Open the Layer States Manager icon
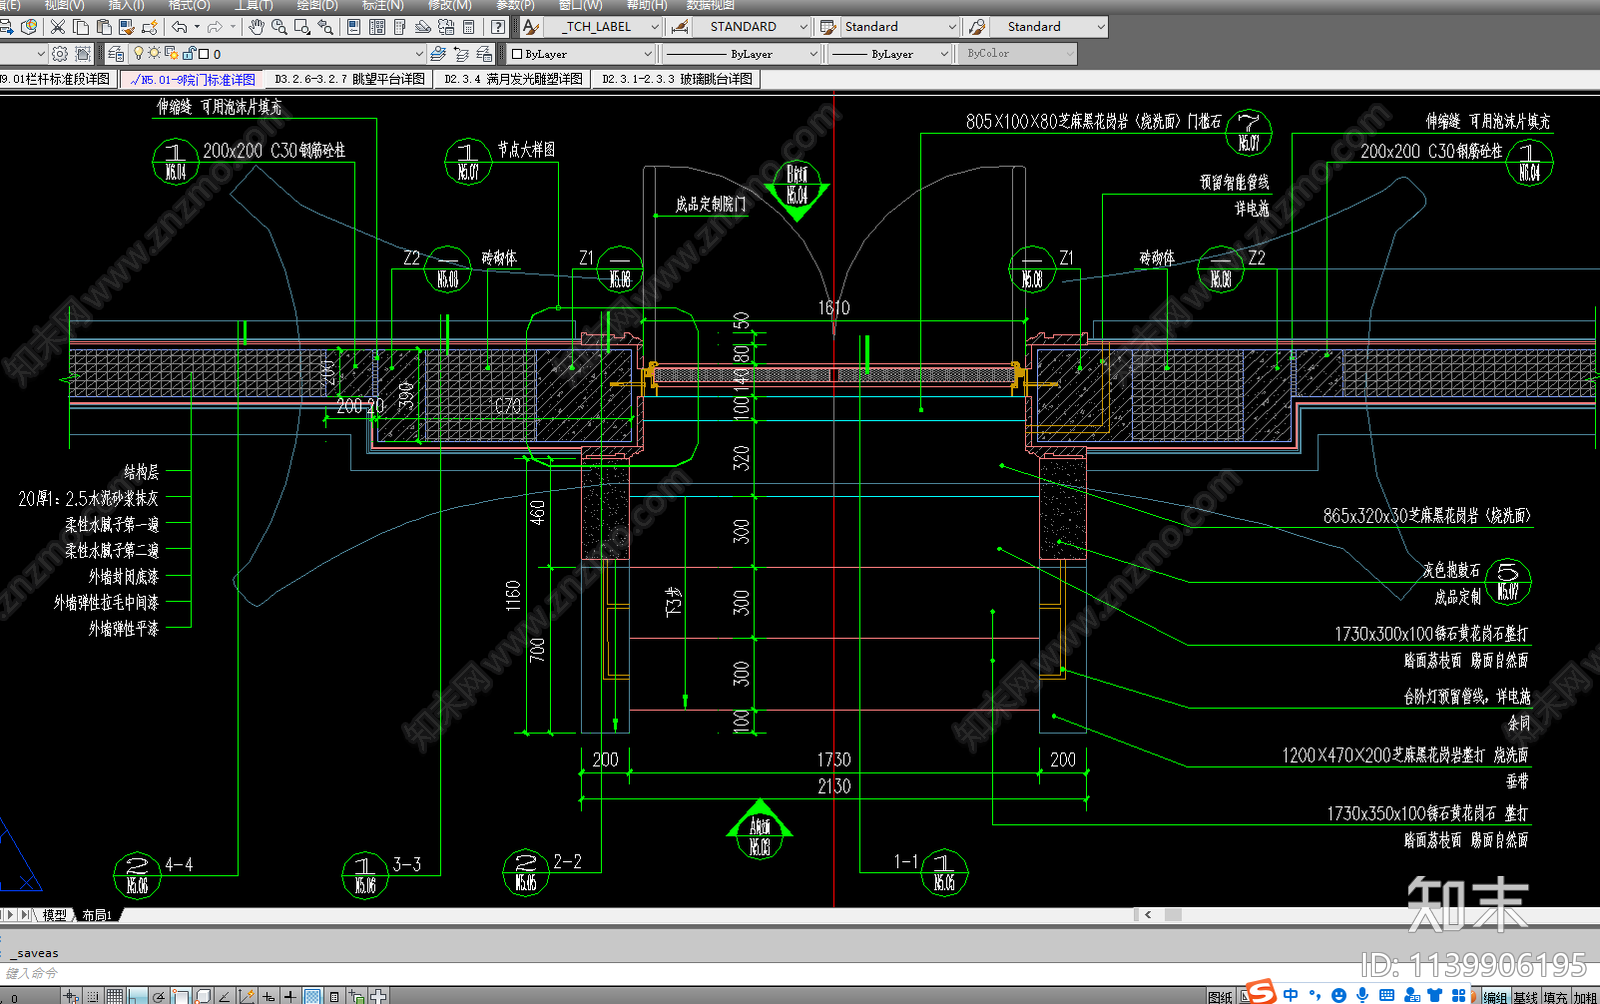 click(484, 53)
